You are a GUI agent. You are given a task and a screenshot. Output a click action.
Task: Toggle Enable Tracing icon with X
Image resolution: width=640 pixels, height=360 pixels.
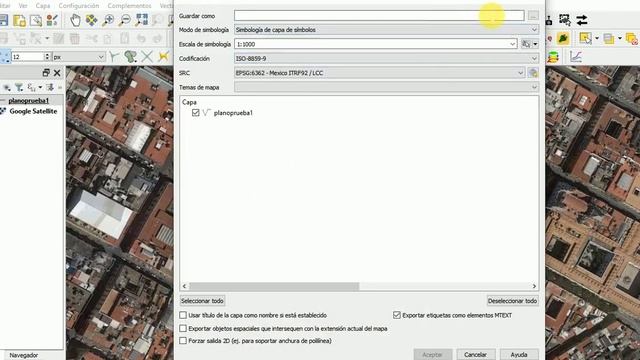point(147,56)
